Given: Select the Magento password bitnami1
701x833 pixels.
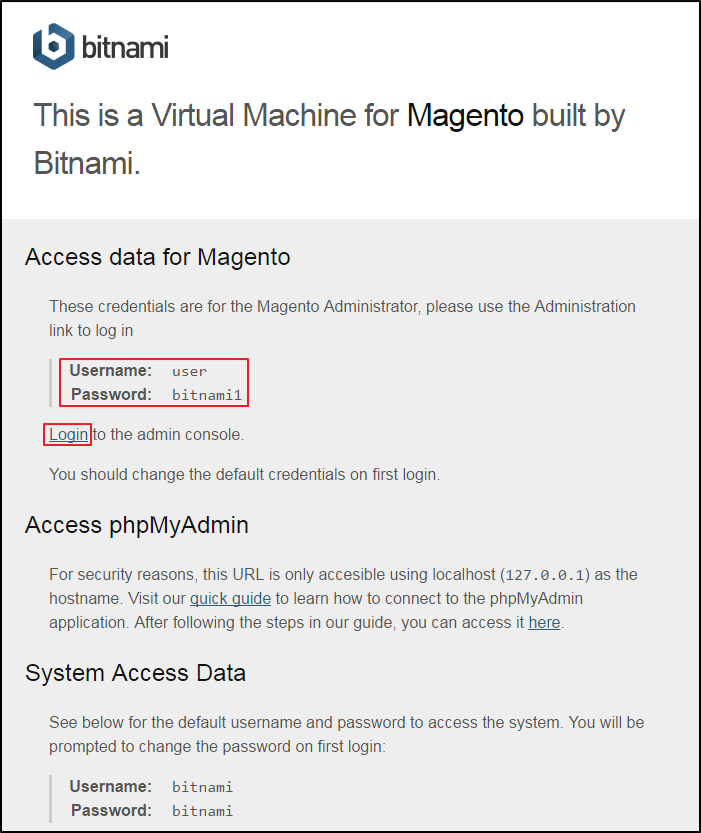Looking at the screenshot, I should pyautogui.click(x=207, y=395).
